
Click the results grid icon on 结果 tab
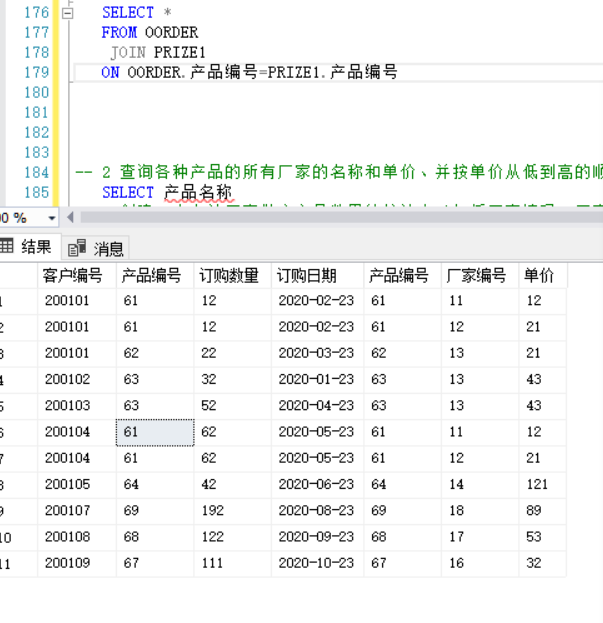point(6,246)
